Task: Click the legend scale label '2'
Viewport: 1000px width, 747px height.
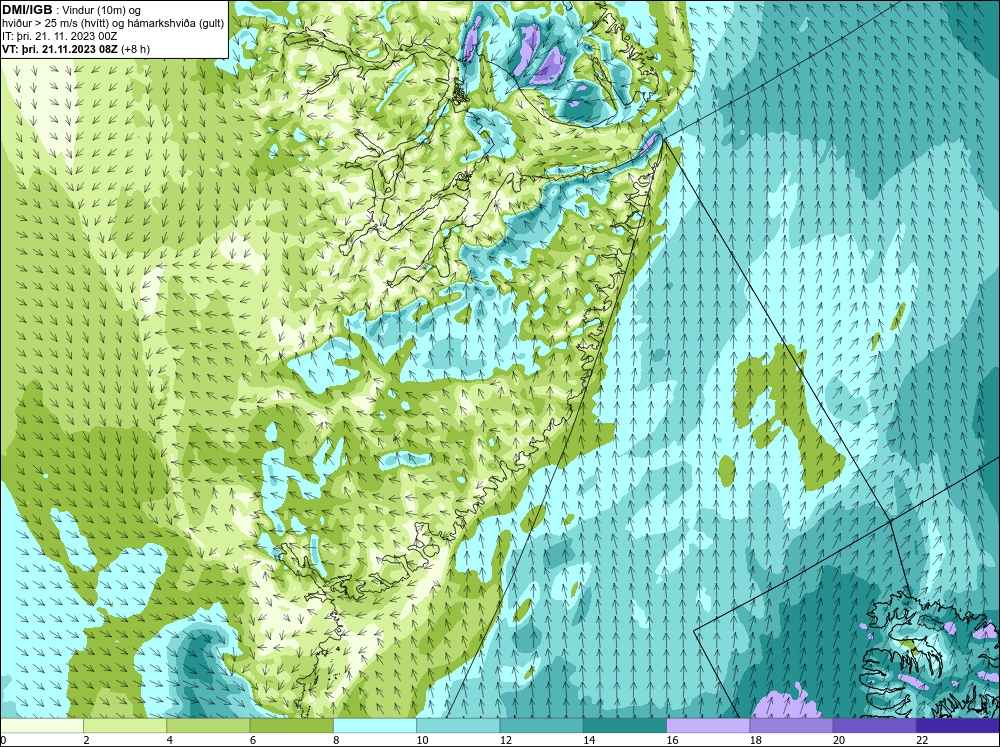Action: 87,740
